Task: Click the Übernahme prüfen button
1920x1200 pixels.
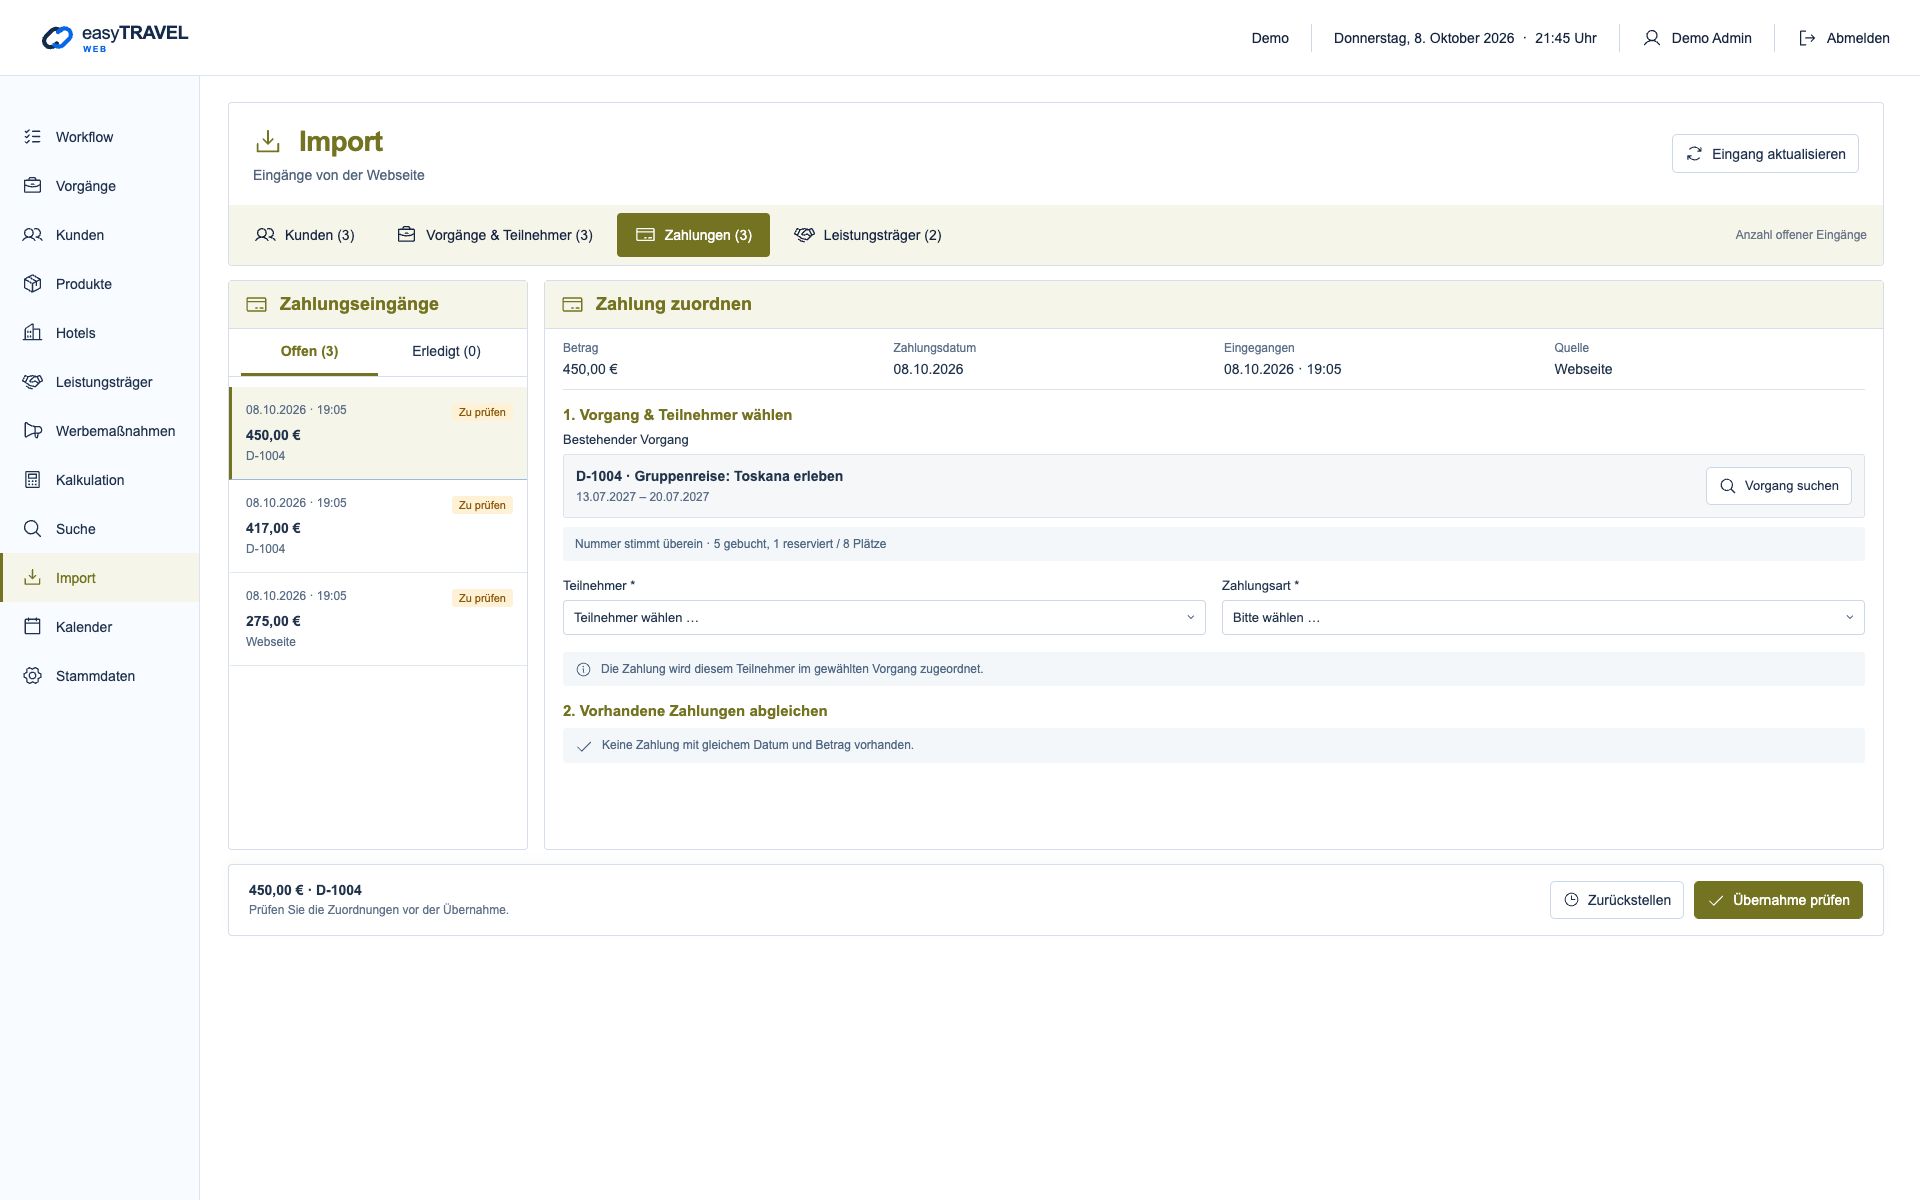Action: (x=1778, y=900)
